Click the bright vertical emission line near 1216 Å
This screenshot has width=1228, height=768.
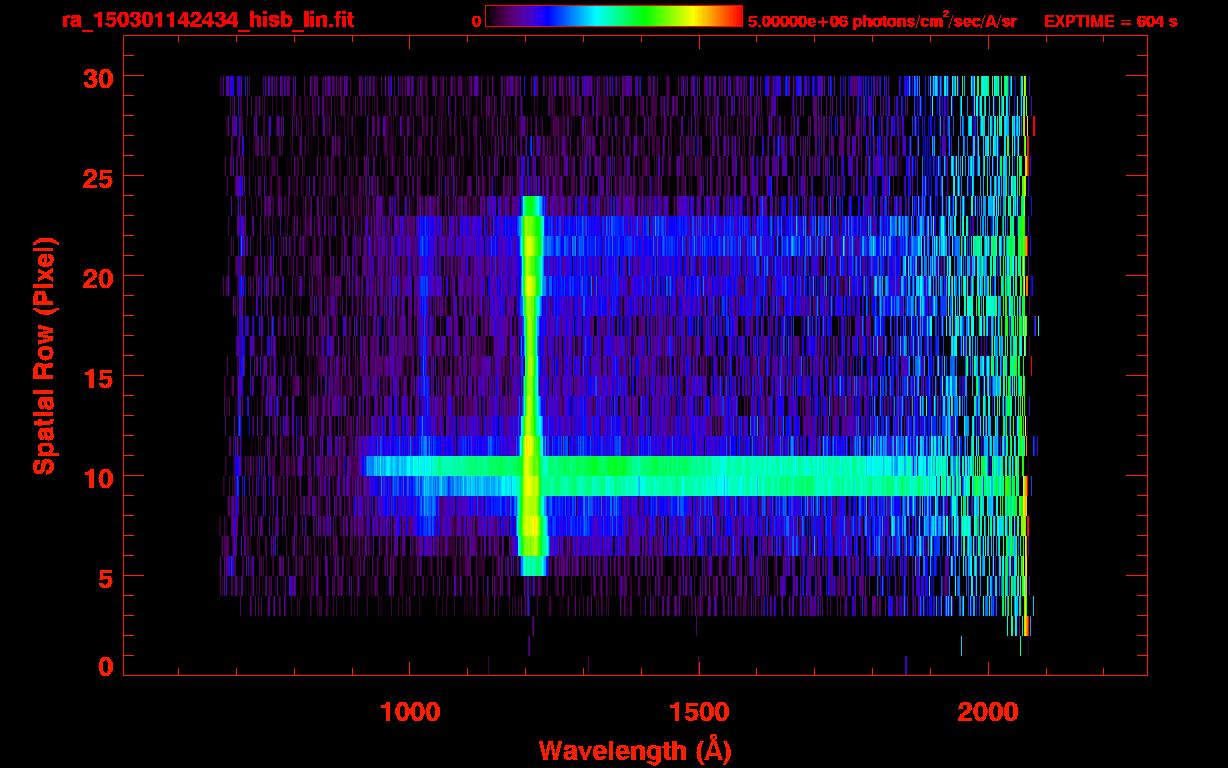tap(532, 386)
